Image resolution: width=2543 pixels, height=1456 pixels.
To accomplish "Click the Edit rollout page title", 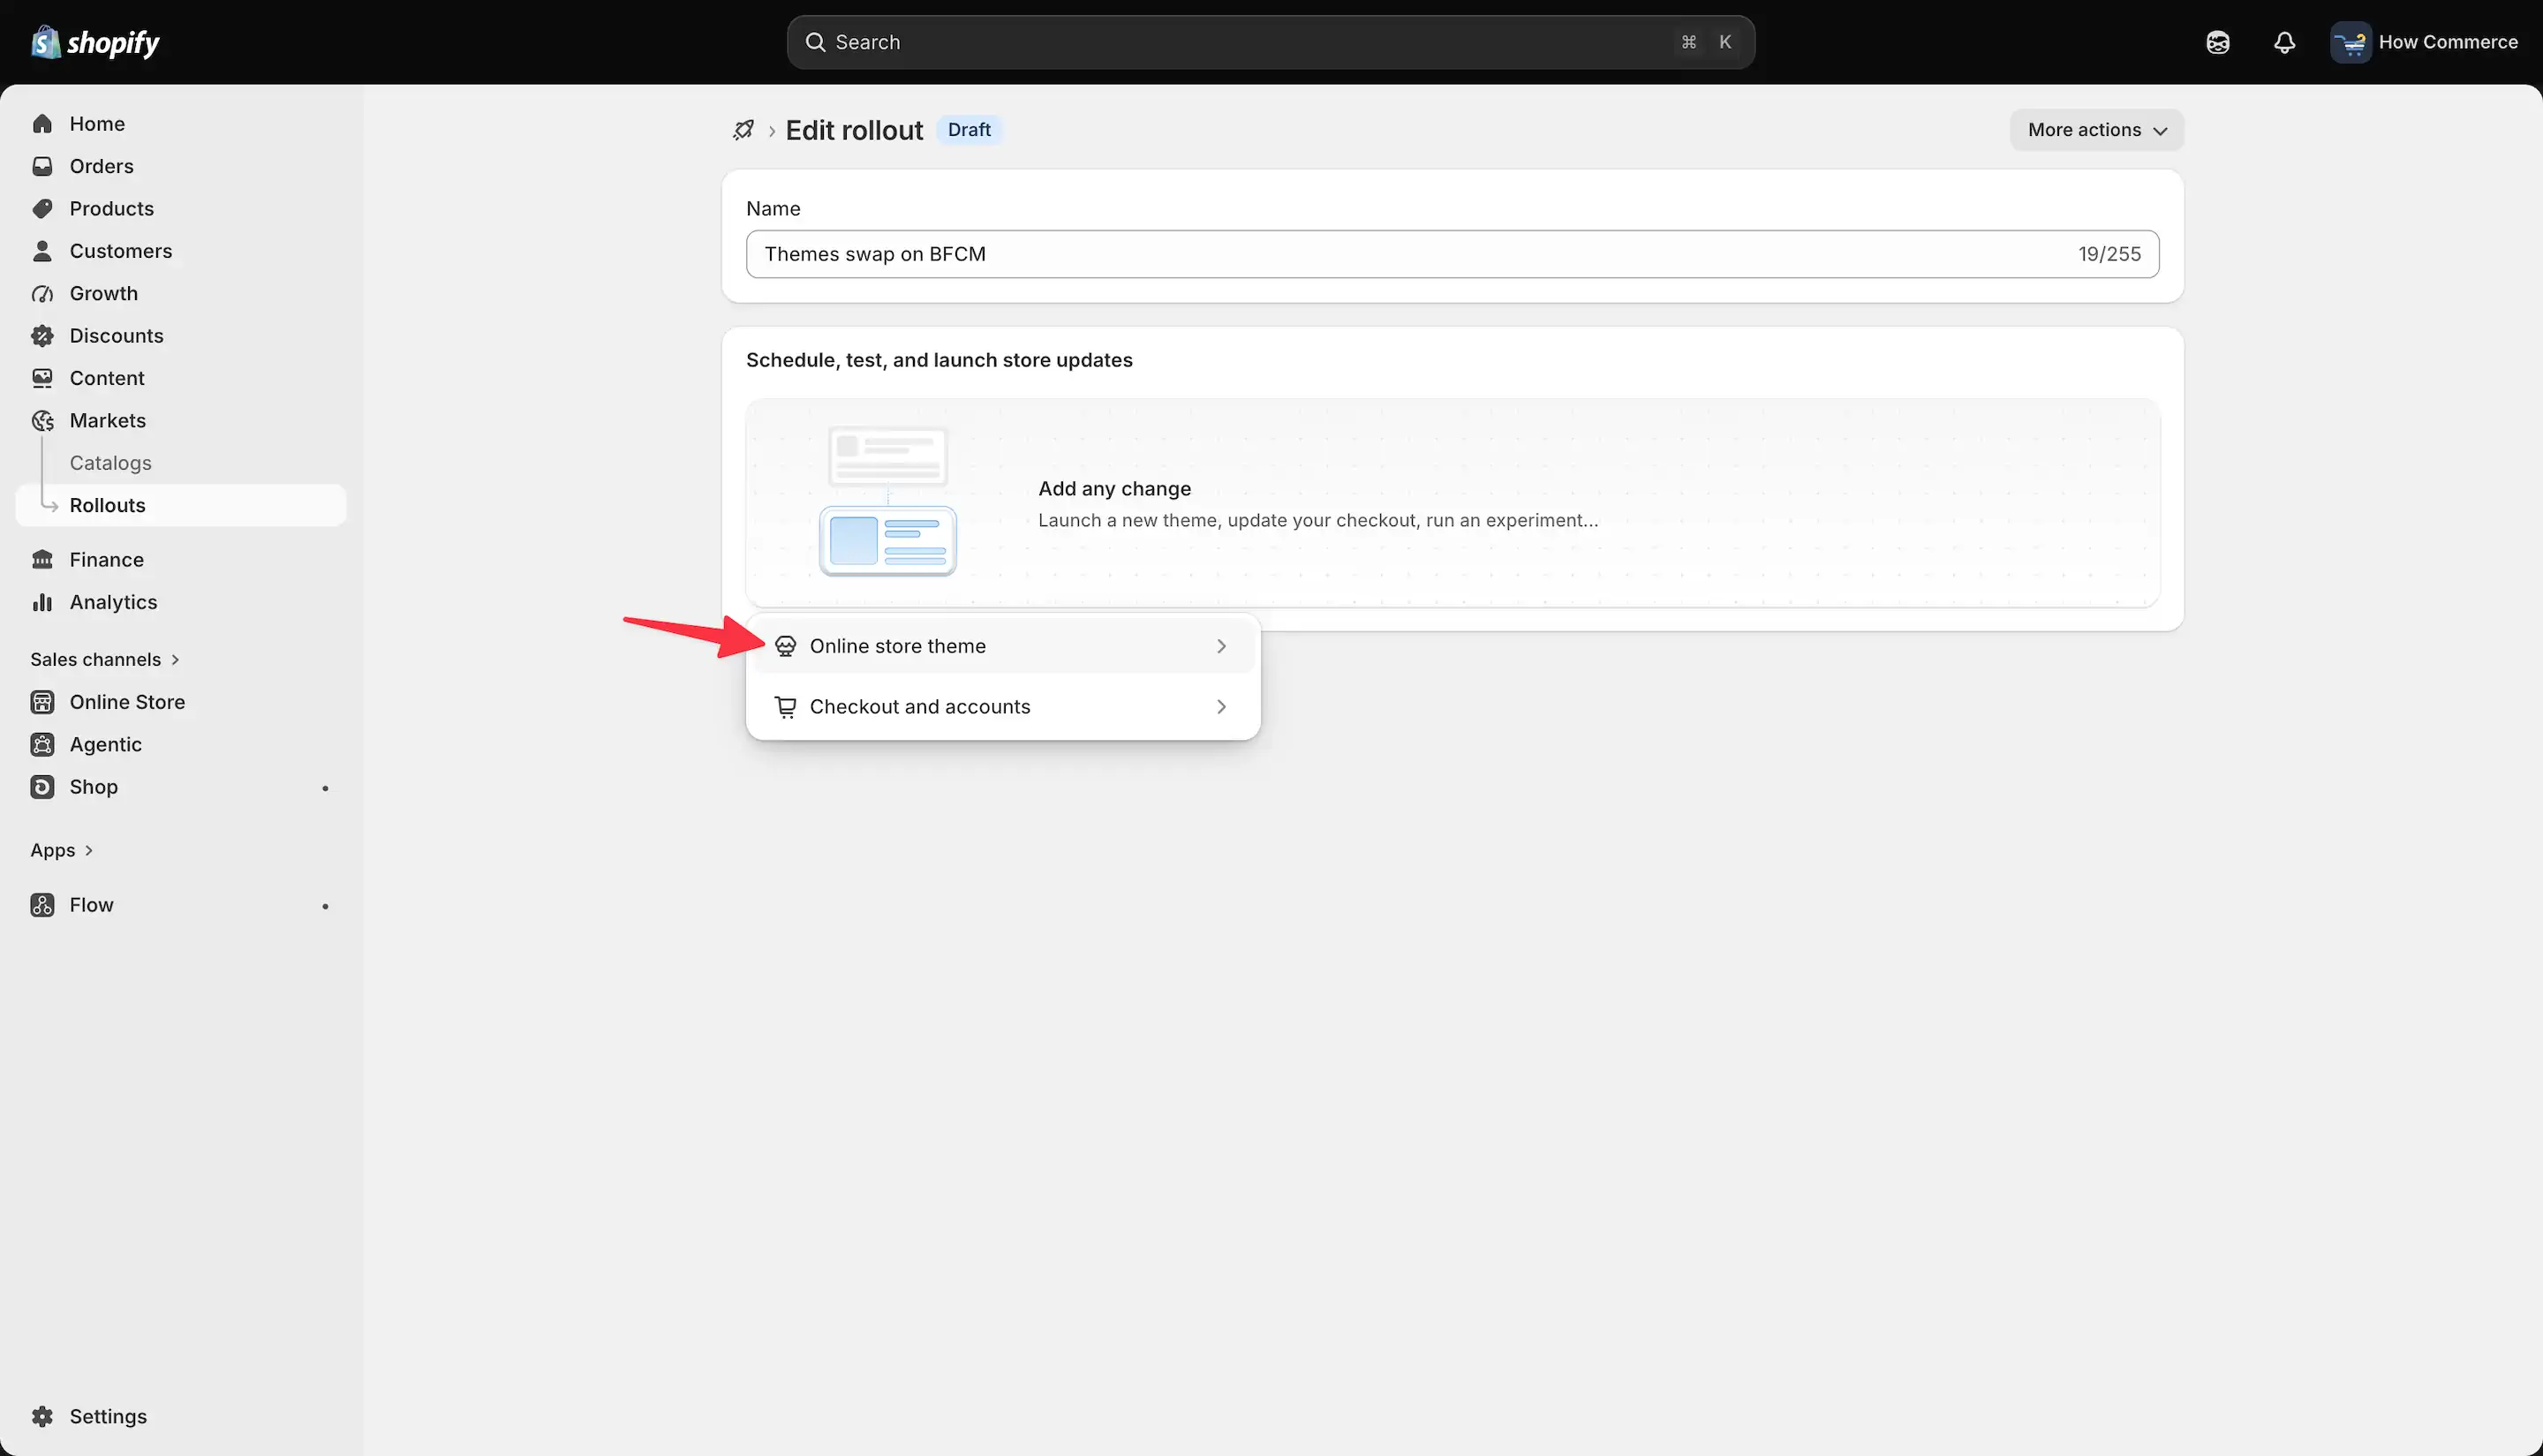I will (854, 130).
